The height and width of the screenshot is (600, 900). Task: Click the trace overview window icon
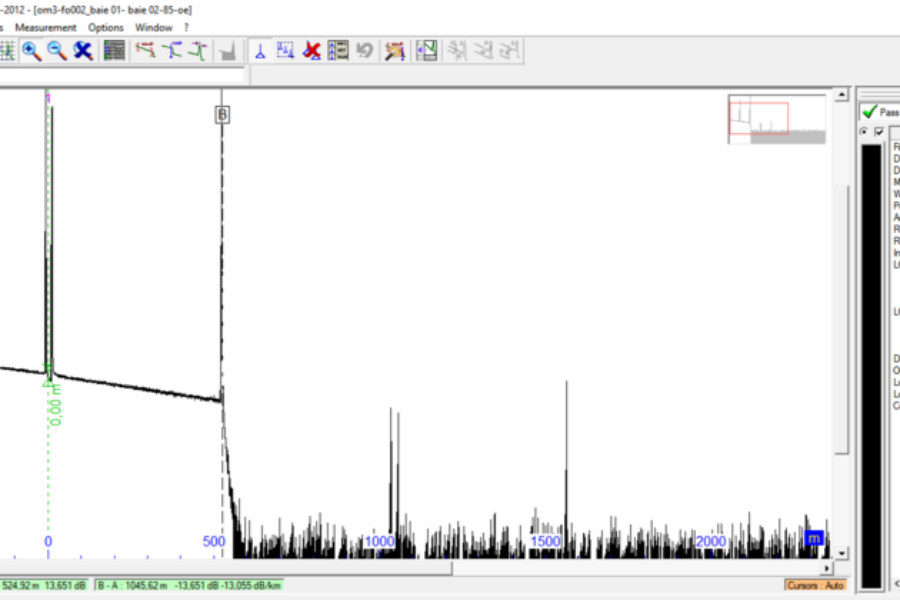click(x=427, y=50)
